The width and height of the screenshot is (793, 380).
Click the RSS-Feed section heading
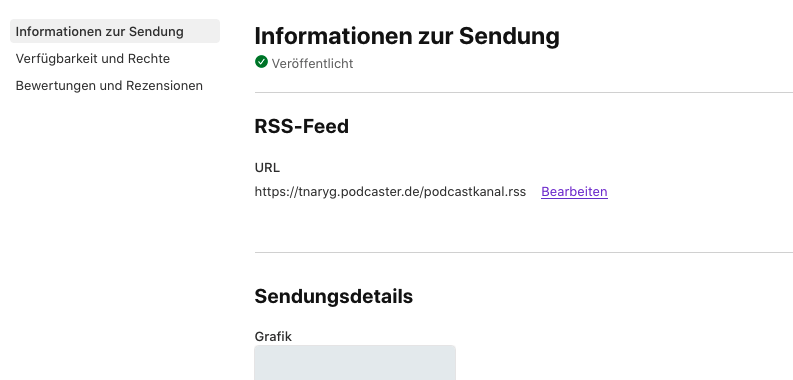pyautogui.click(x=301, y=126)
